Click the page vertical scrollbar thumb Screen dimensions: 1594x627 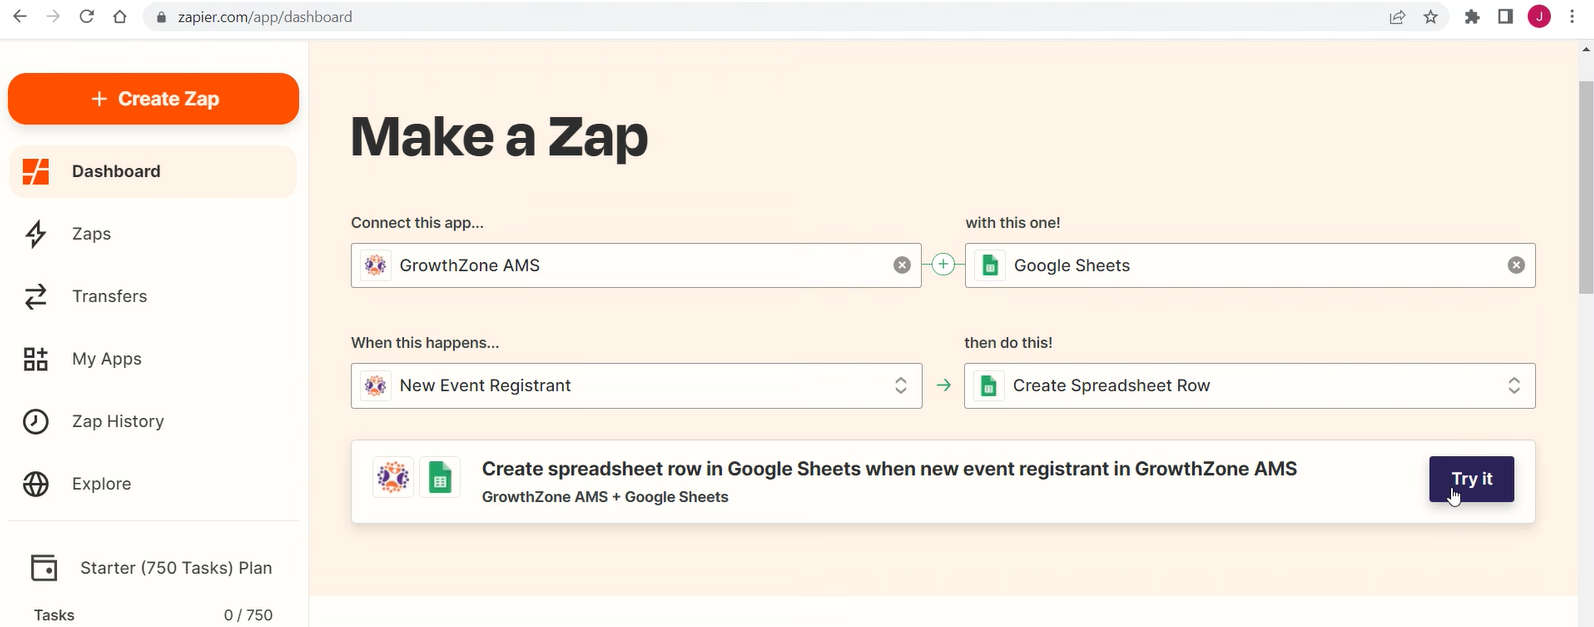[1586, 188]
